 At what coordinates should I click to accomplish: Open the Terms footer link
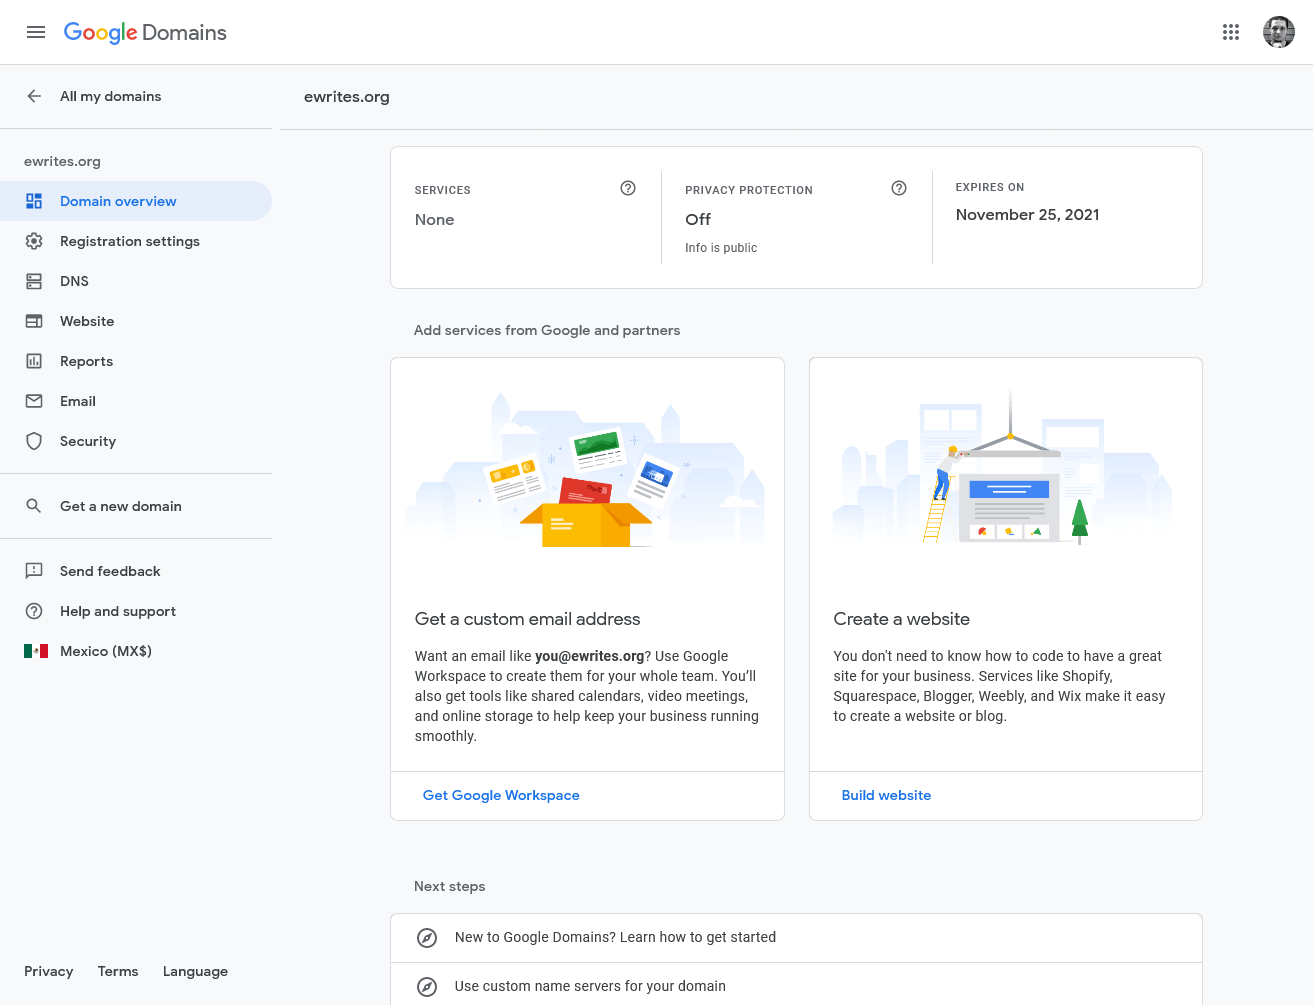[118, 971]
